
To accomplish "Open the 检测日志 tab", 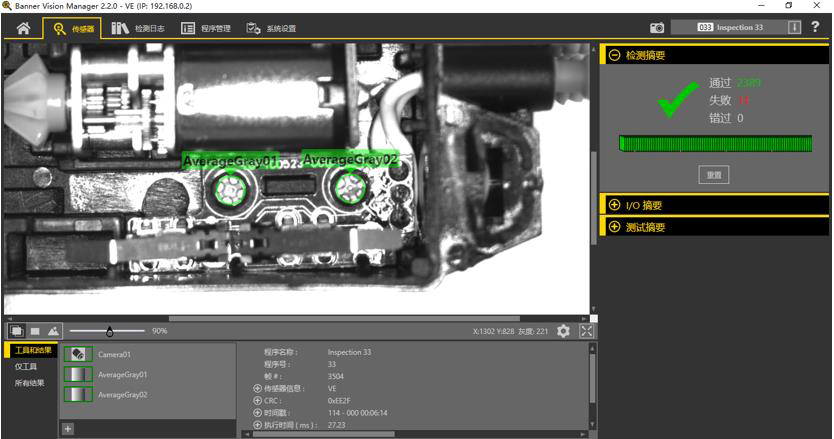I will (138, 28).
